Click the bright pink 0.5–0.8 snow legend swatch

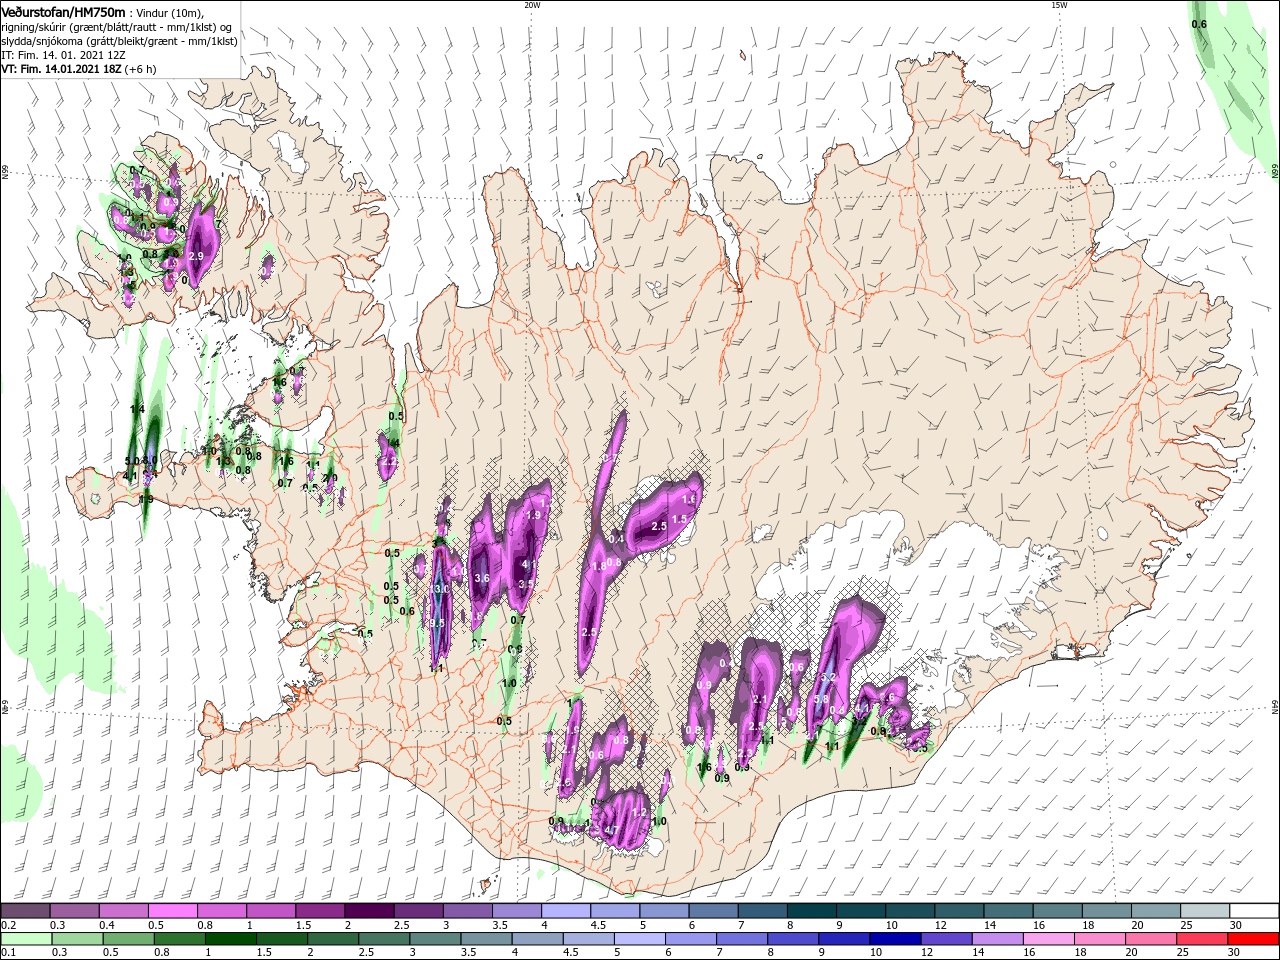(x=172, y=911)
